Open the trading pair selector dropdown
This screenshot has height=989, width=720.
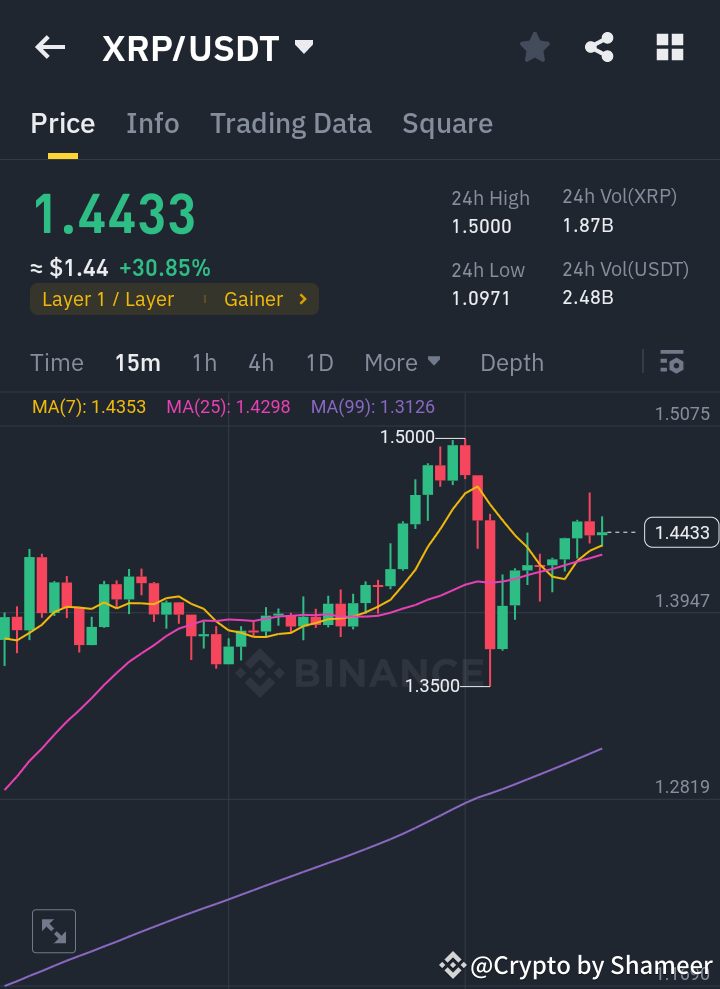tap(303, 47)
